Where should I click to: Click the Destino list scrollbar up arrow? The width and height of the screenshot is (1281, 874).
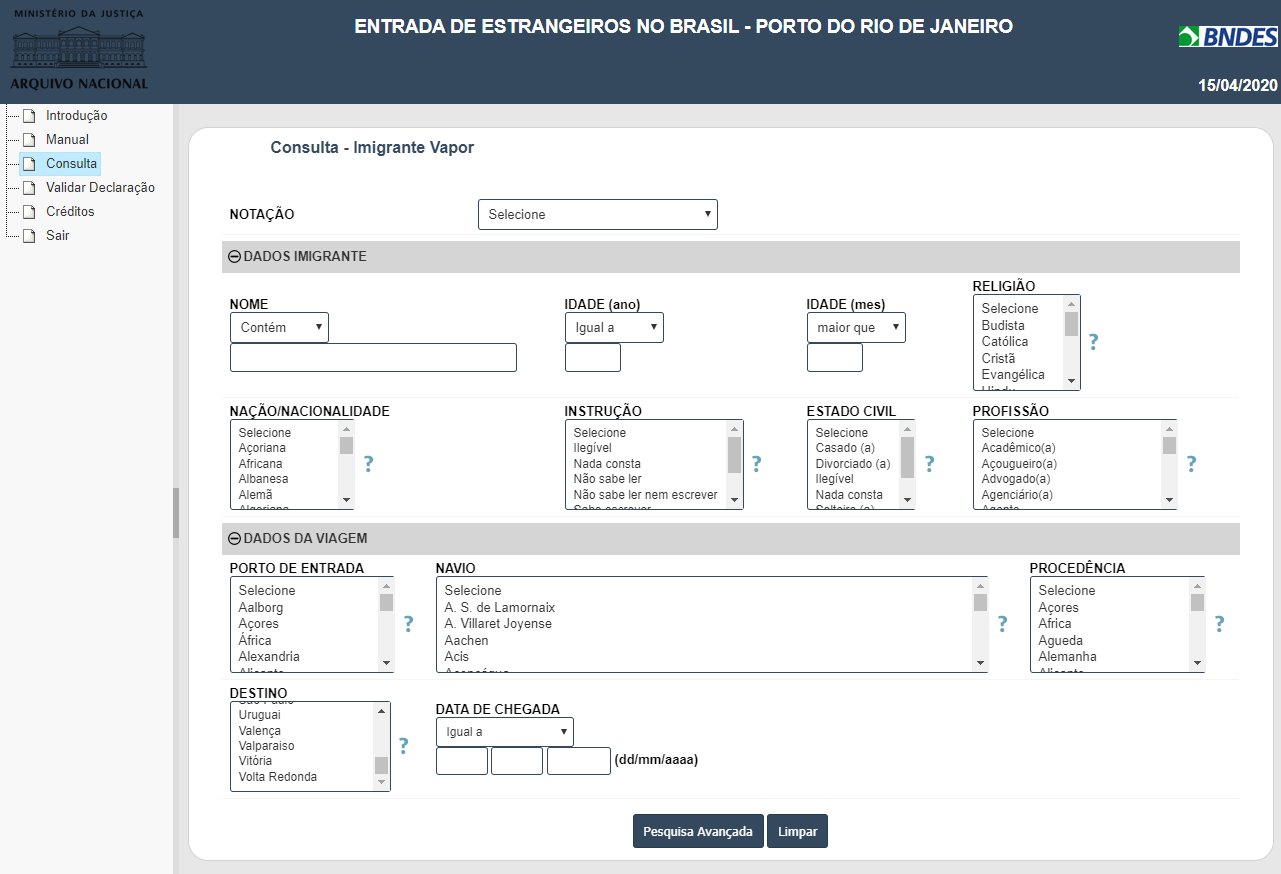pyautogui.click(x=381, y=711)
